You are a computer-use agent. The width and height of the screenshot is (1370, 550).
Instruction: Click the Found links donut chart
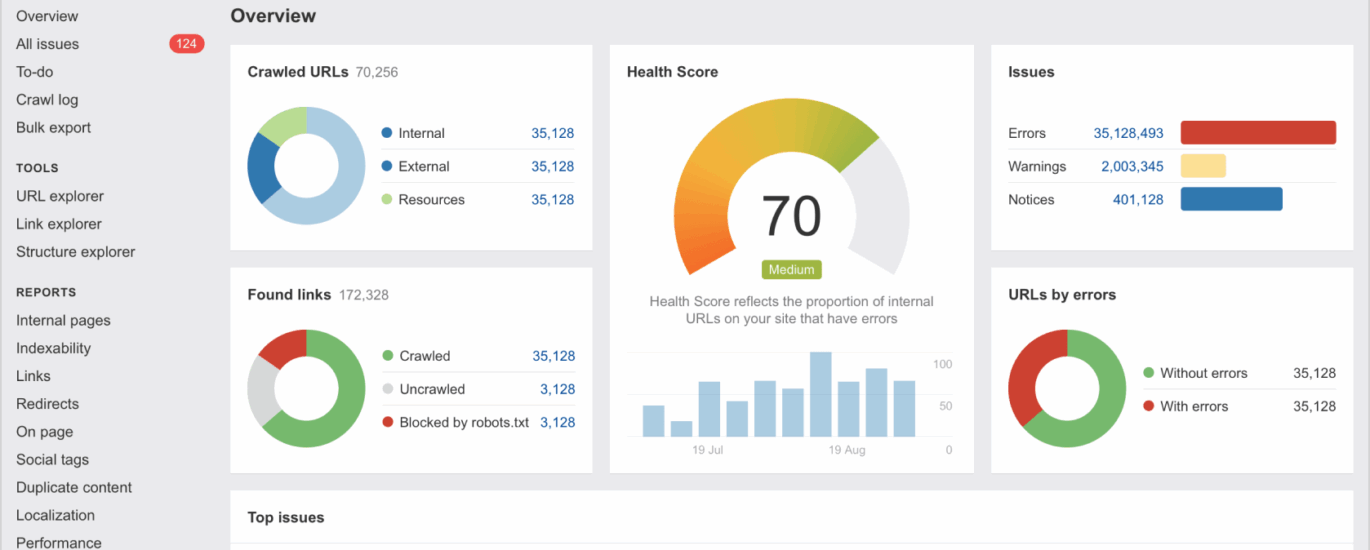click(x=306, y=389)
